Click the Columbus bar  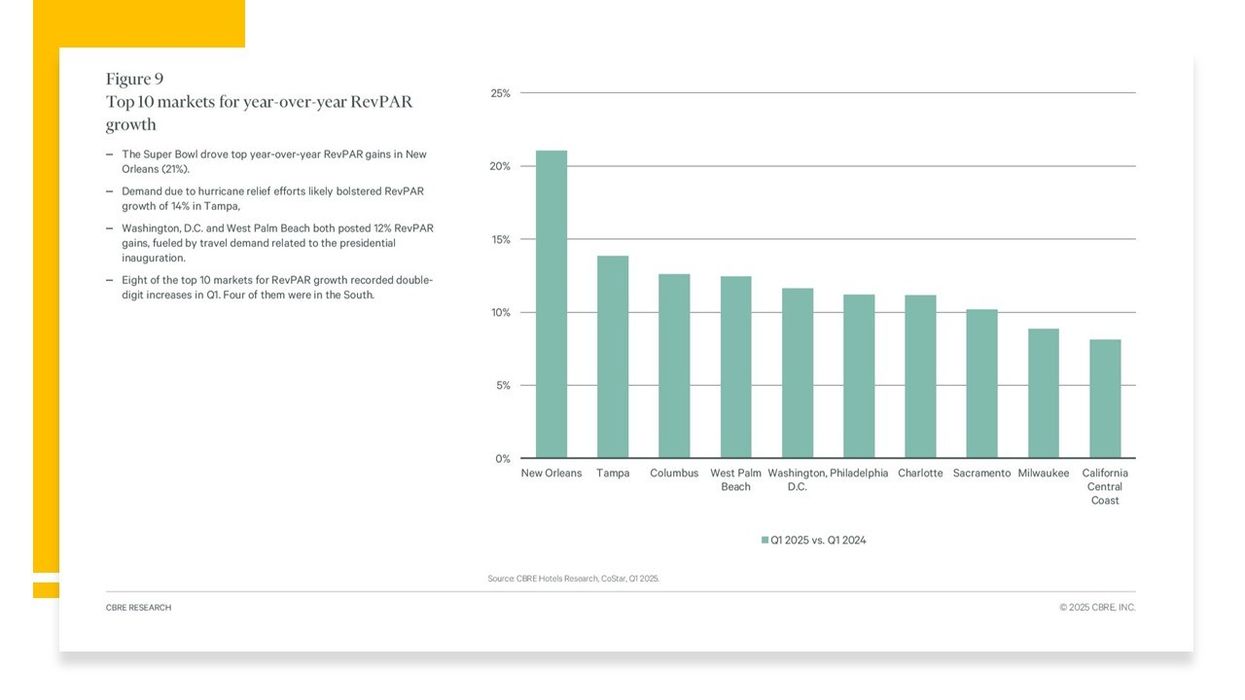674,366
